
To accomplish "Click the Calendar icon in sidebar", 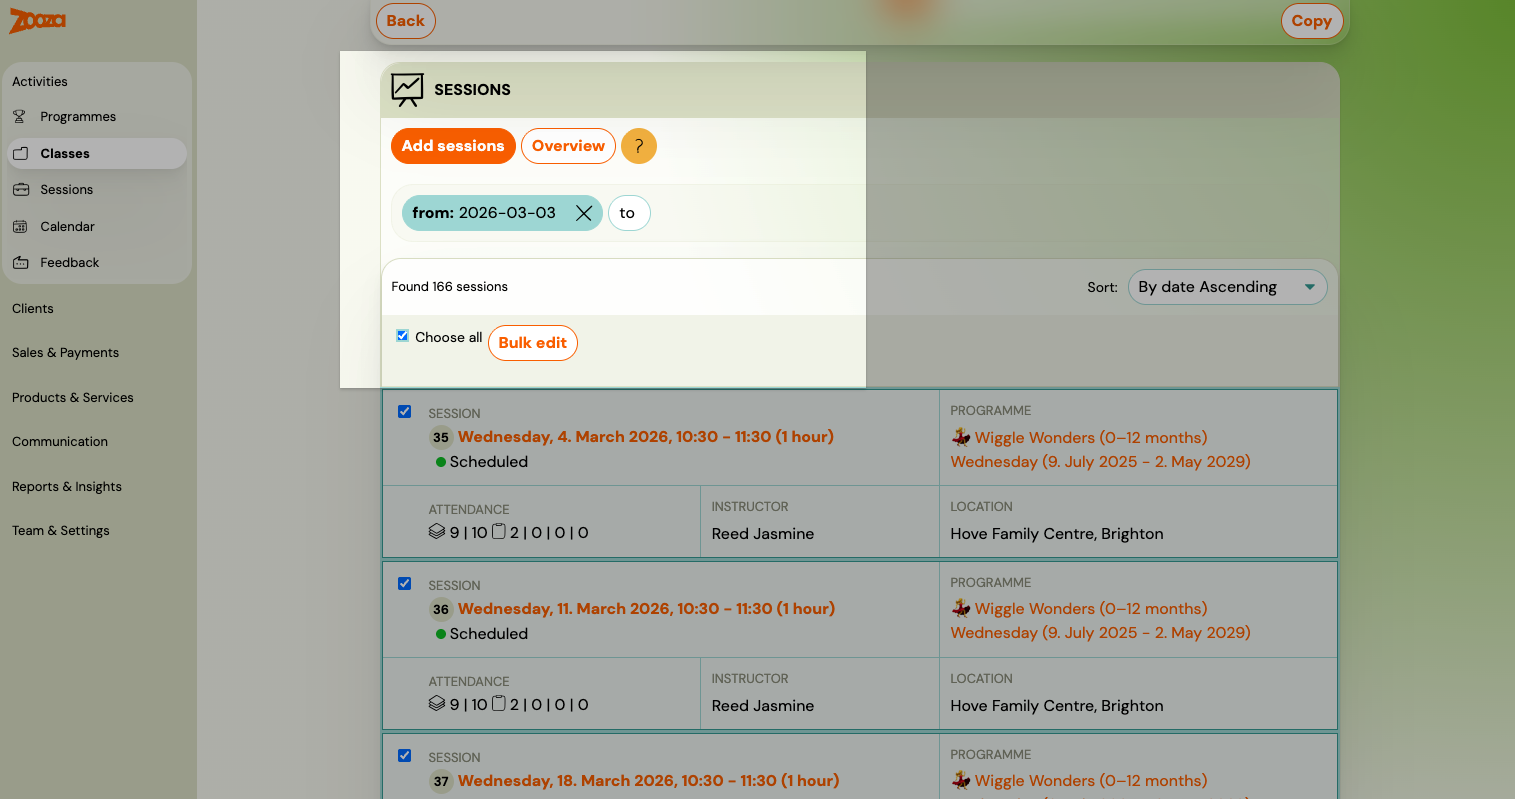I will (x=20, y=226).
